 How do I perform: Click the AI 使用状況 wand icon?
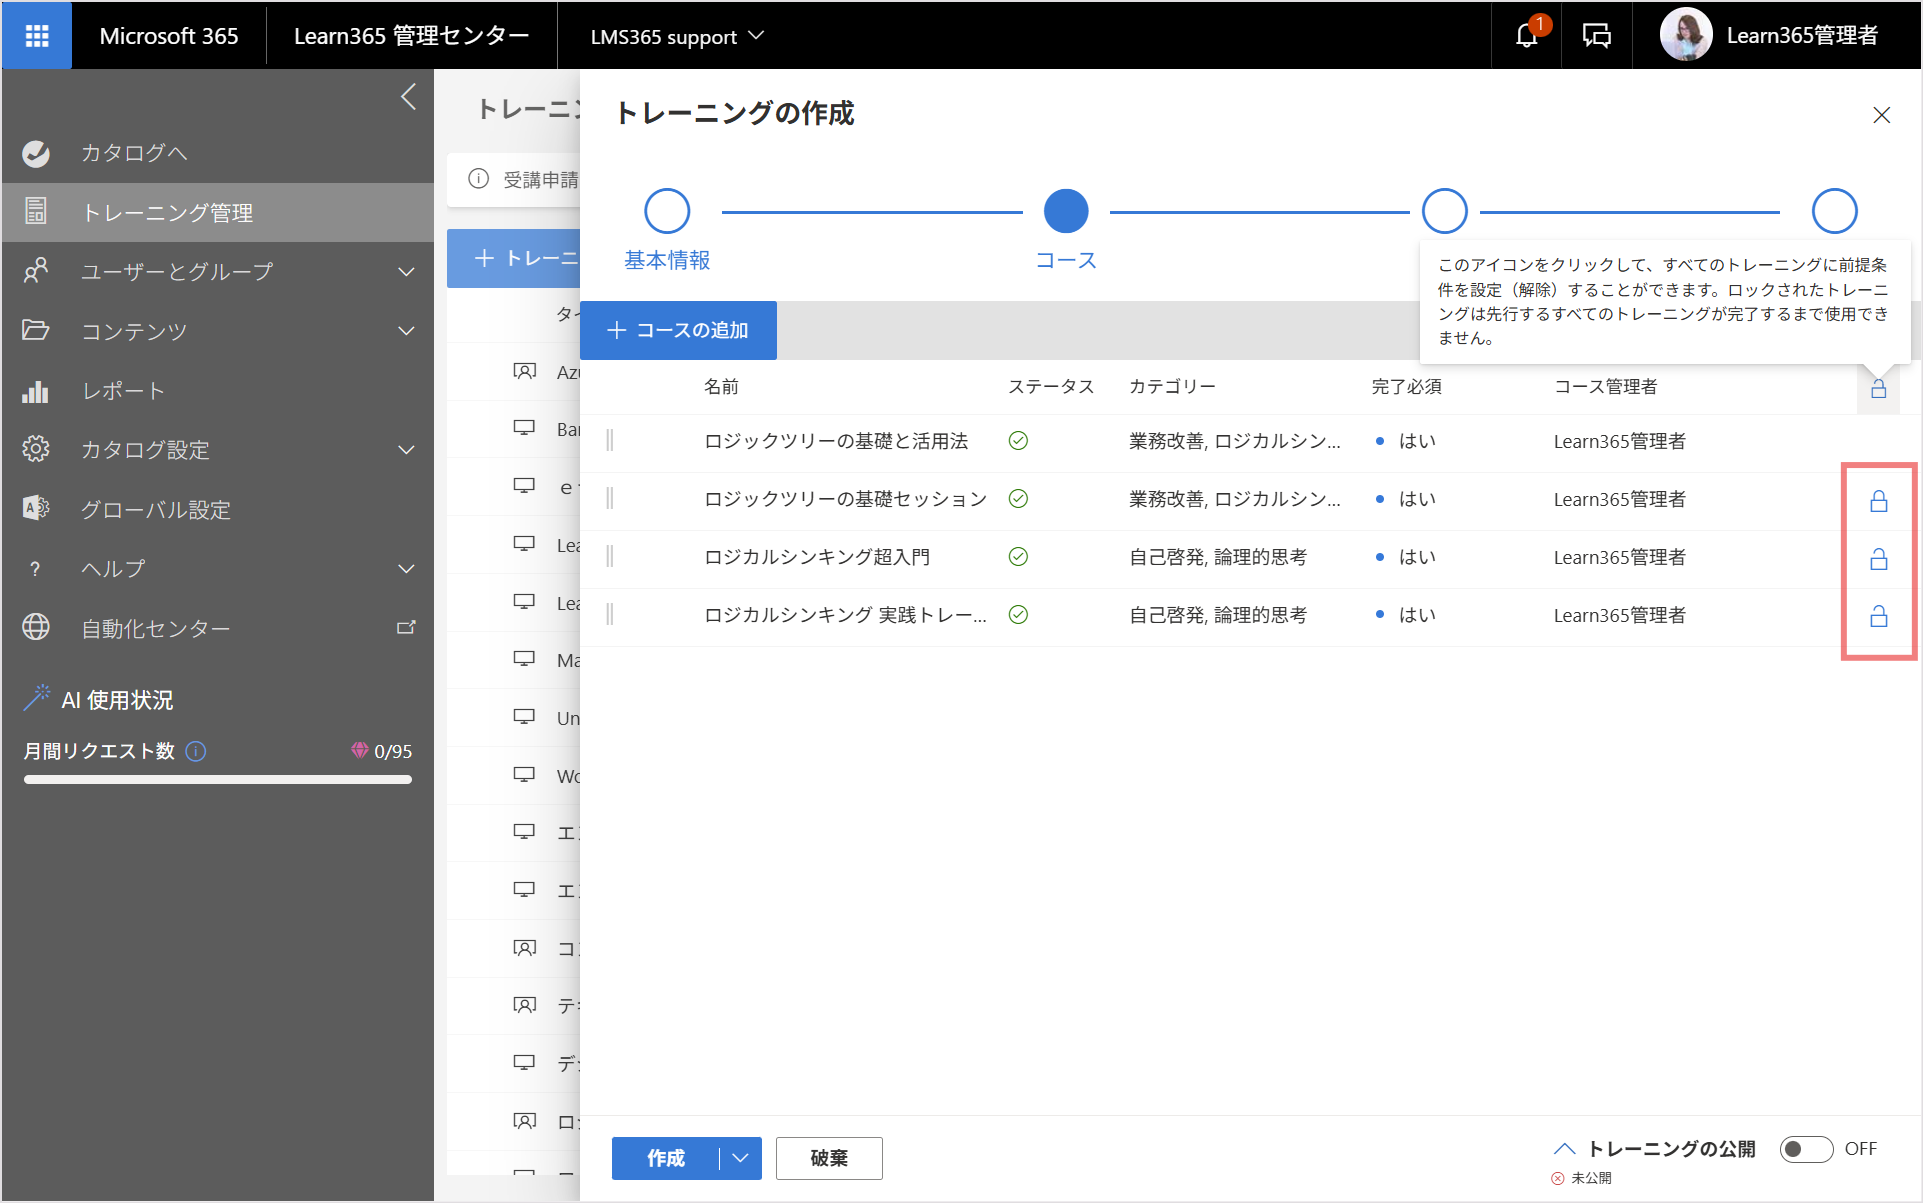point(36,698)
